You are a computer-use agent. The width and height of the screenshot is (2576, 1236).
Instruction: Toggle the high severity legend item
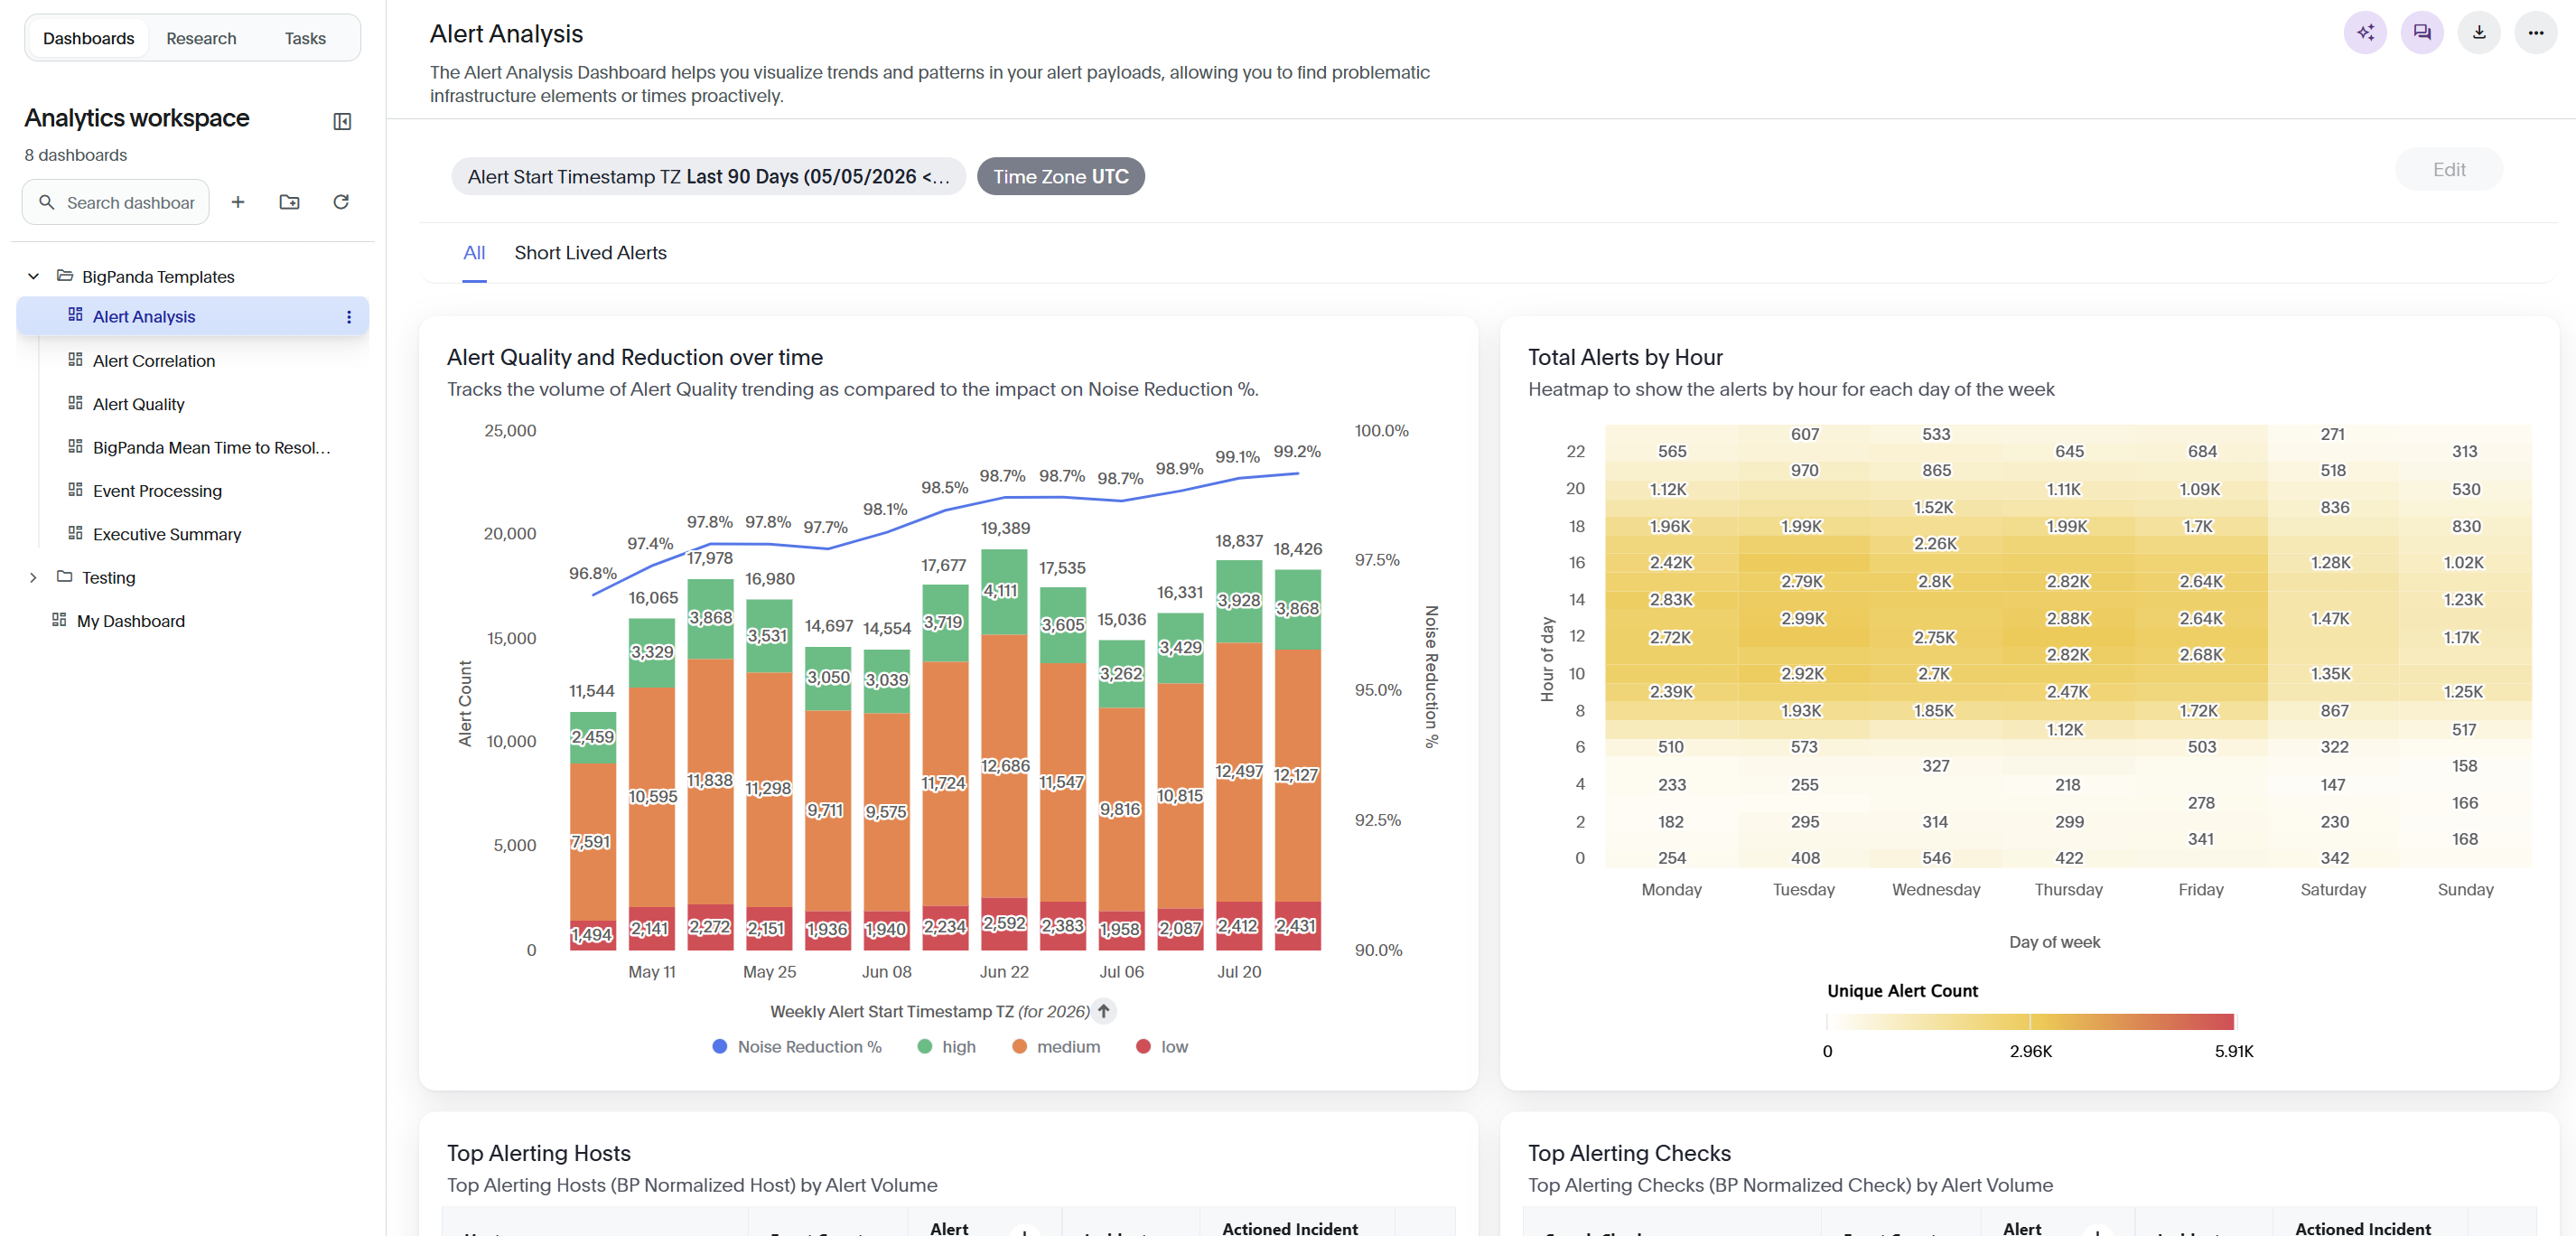click(946, 1046)
